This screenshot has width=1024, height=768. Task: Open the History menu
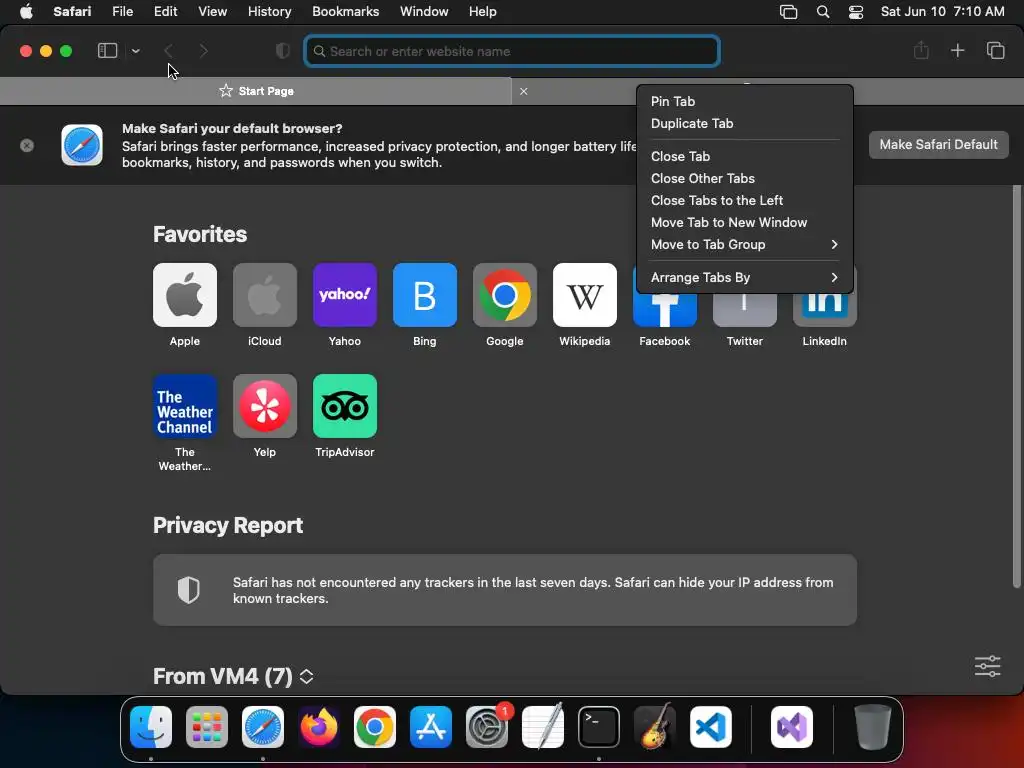click(x=269, y=11)
